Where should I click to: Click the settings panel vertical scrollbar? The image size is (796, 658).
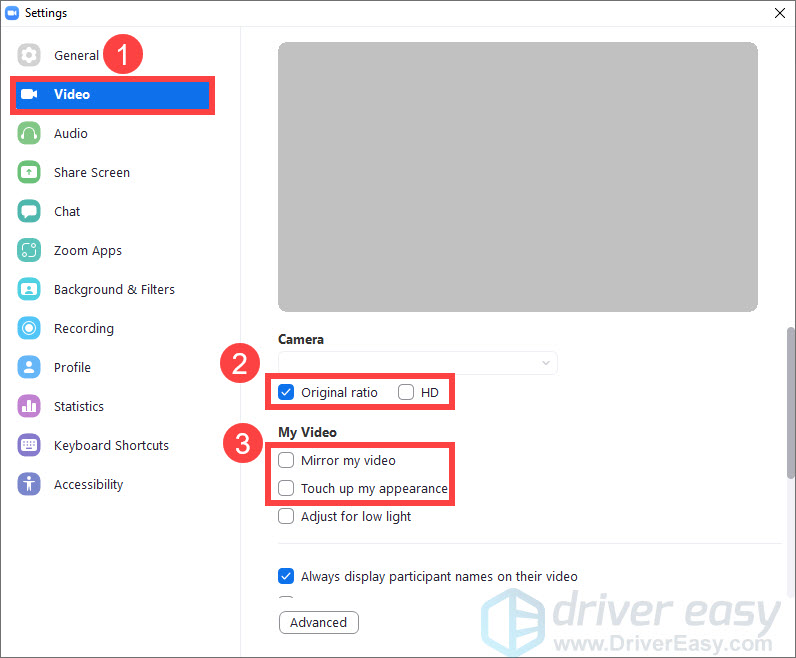point(790,420)
